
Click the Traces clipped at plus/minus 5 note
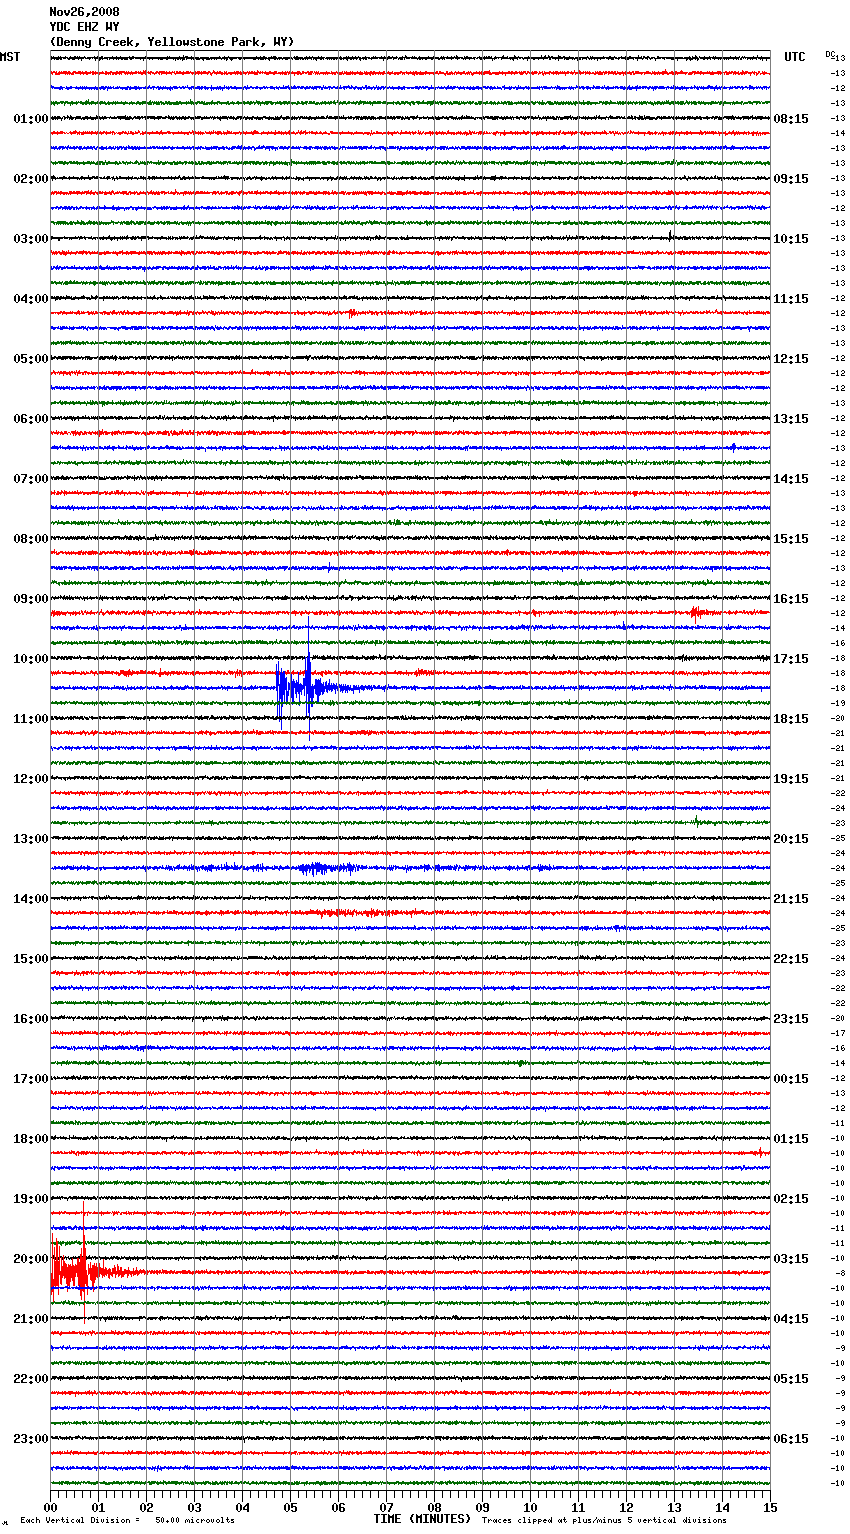tap(604, 1520)
